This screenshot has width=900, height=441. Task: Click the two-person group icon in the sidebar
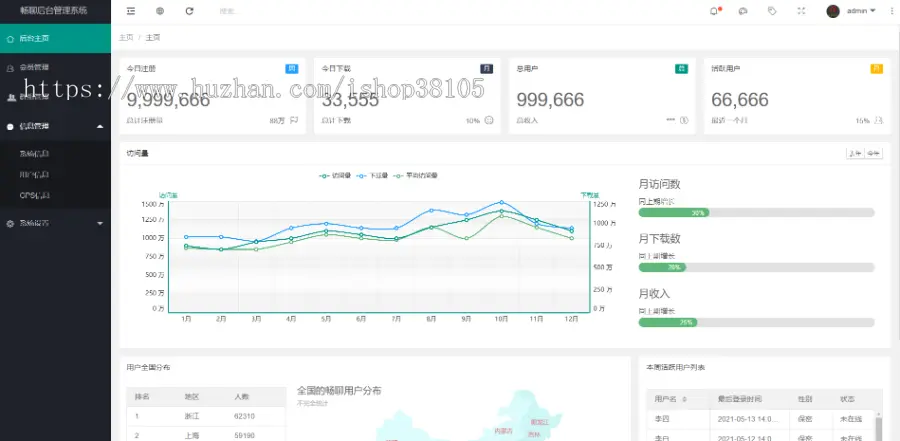point(10,97)
